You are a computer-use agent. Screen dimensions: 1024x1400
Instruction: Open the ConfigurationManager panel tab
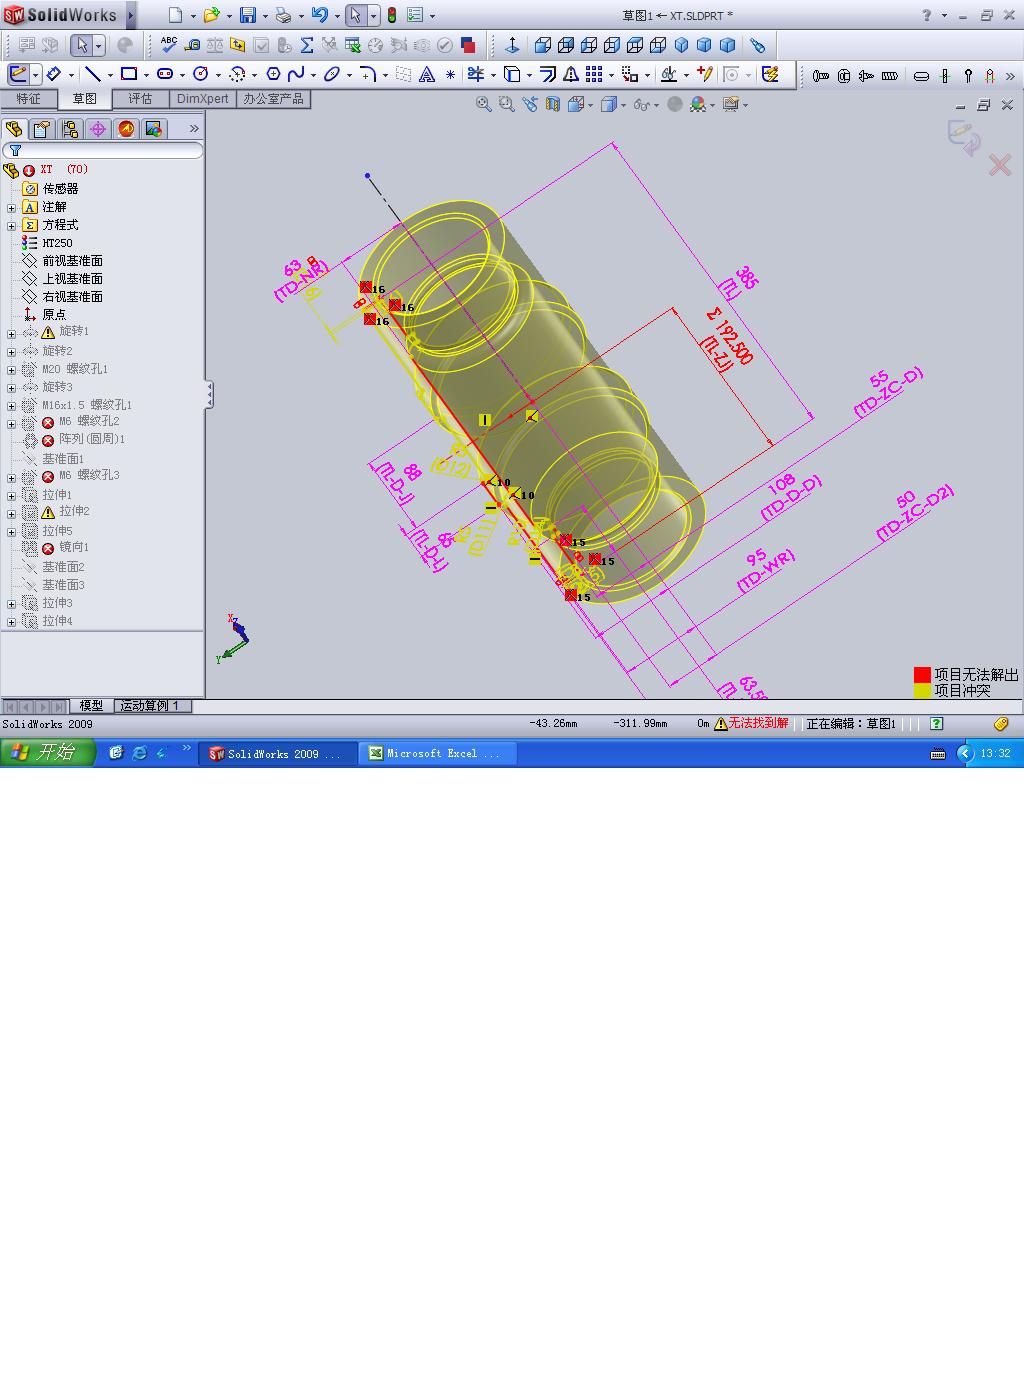point(69,129)
